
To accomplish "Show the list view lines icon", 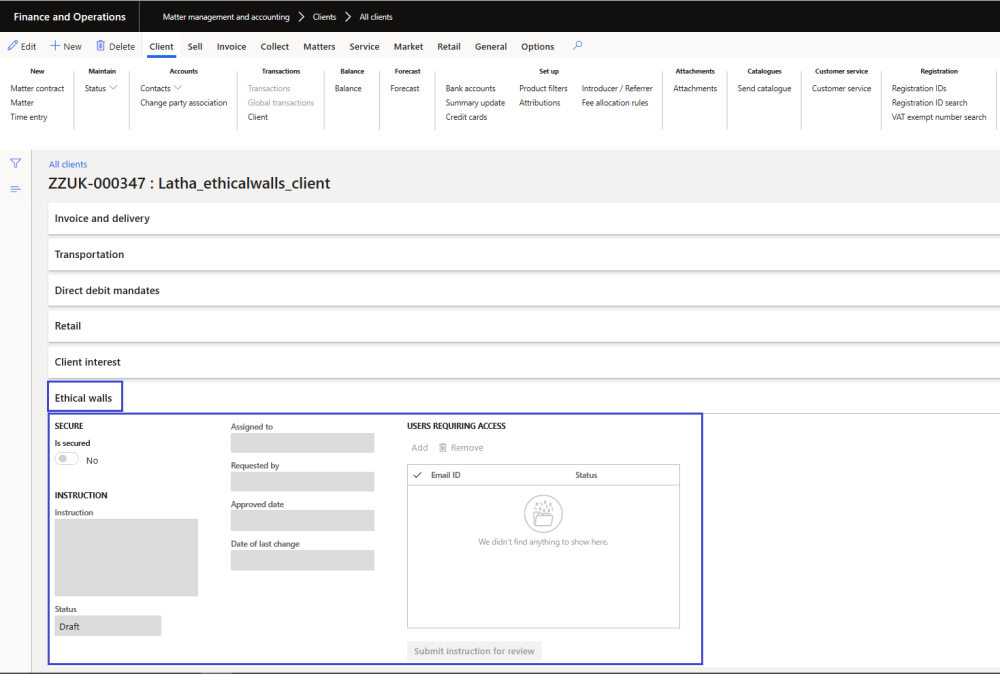I will pos(15,189).
